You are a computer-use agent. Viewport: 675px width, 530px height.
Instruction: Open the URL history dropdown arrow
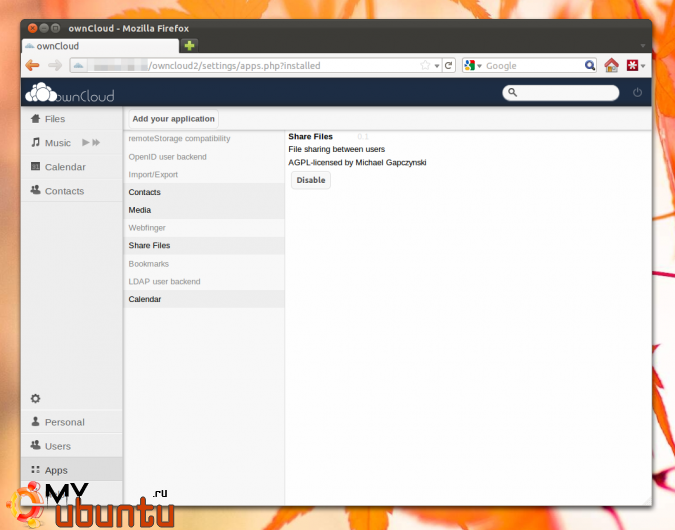pos(437,66)
